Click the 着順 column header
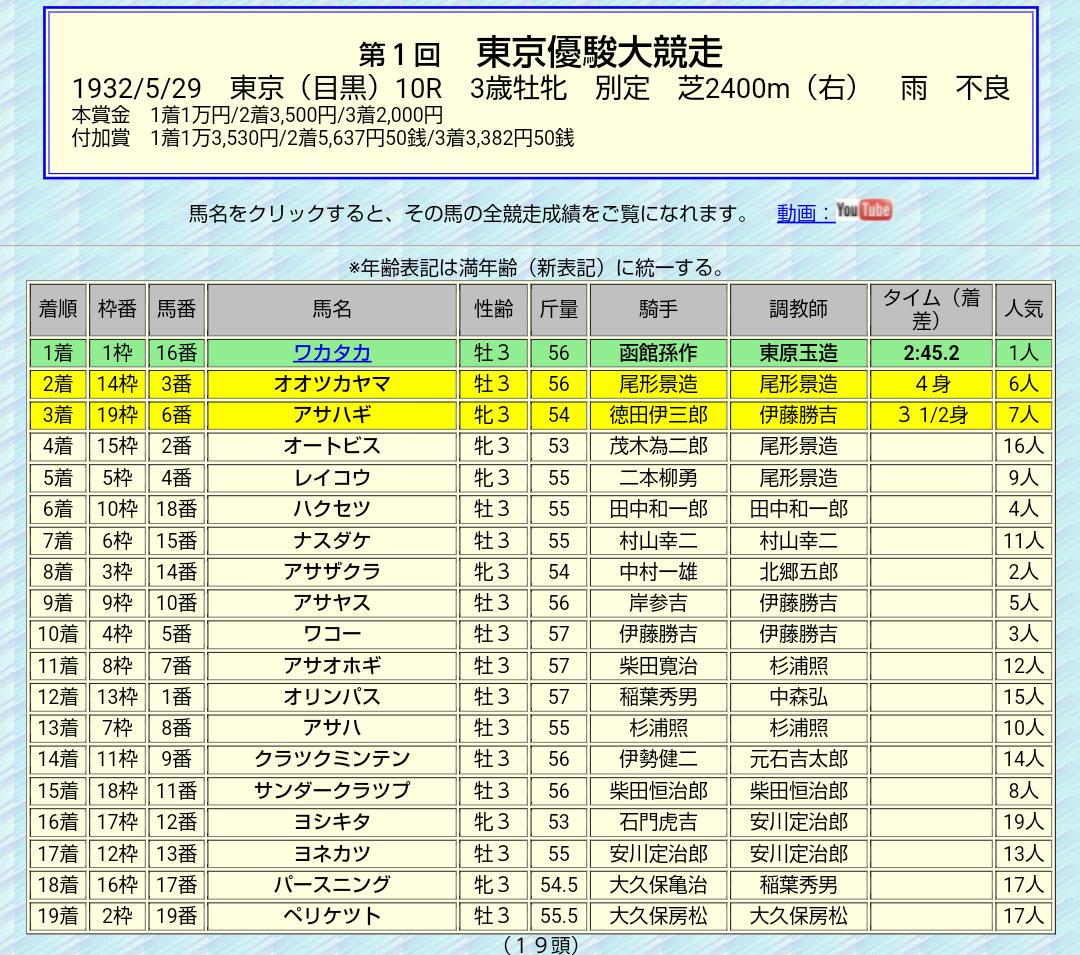The image size is (1080, 955). tap(57, 309)
